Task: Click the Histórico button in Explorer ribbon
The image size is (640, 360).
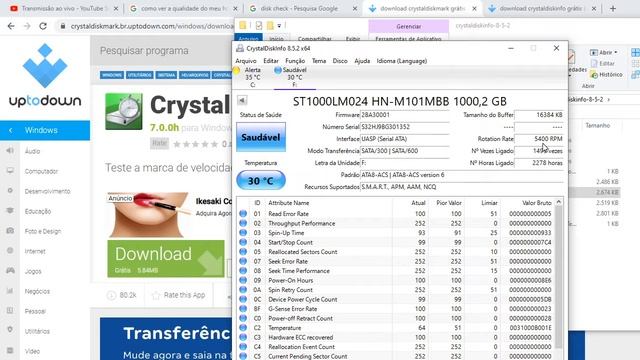Action: coord(606,75)
